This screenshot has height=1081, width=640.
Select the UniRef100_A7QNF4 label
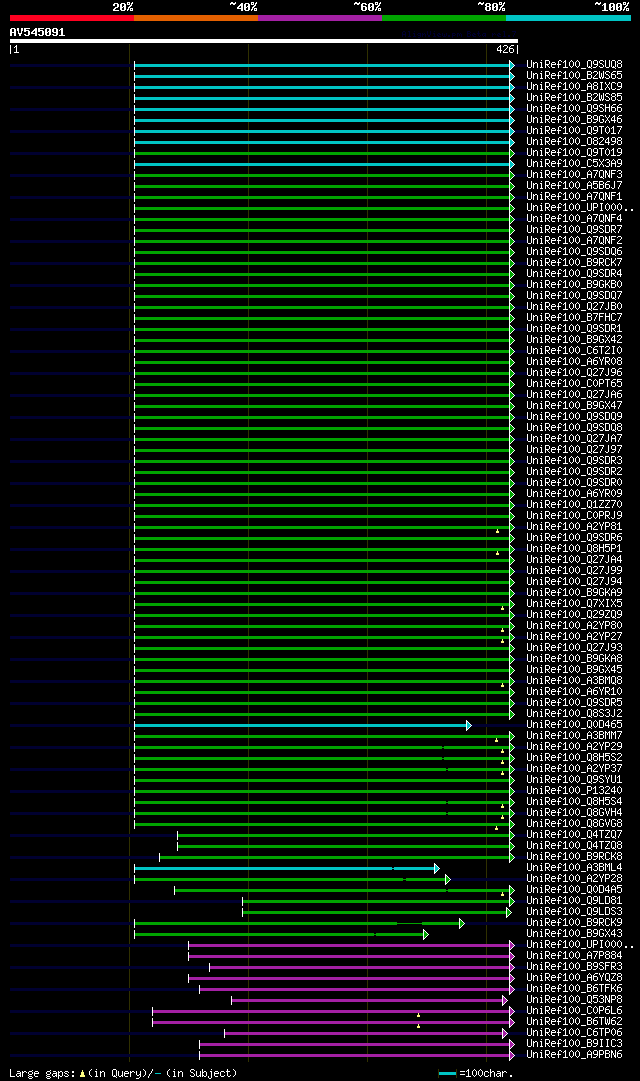click(x=574, y=219)
